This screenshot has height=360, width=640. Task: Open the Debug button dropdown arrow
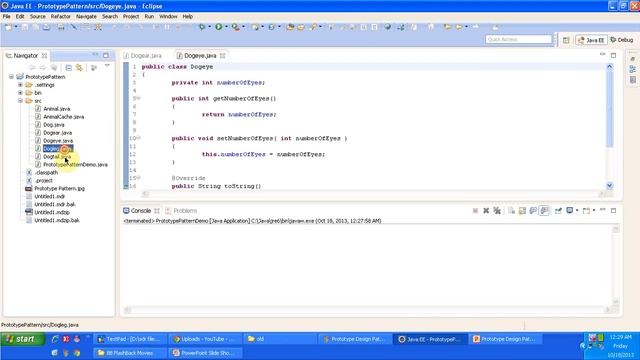tap(209, 27)
